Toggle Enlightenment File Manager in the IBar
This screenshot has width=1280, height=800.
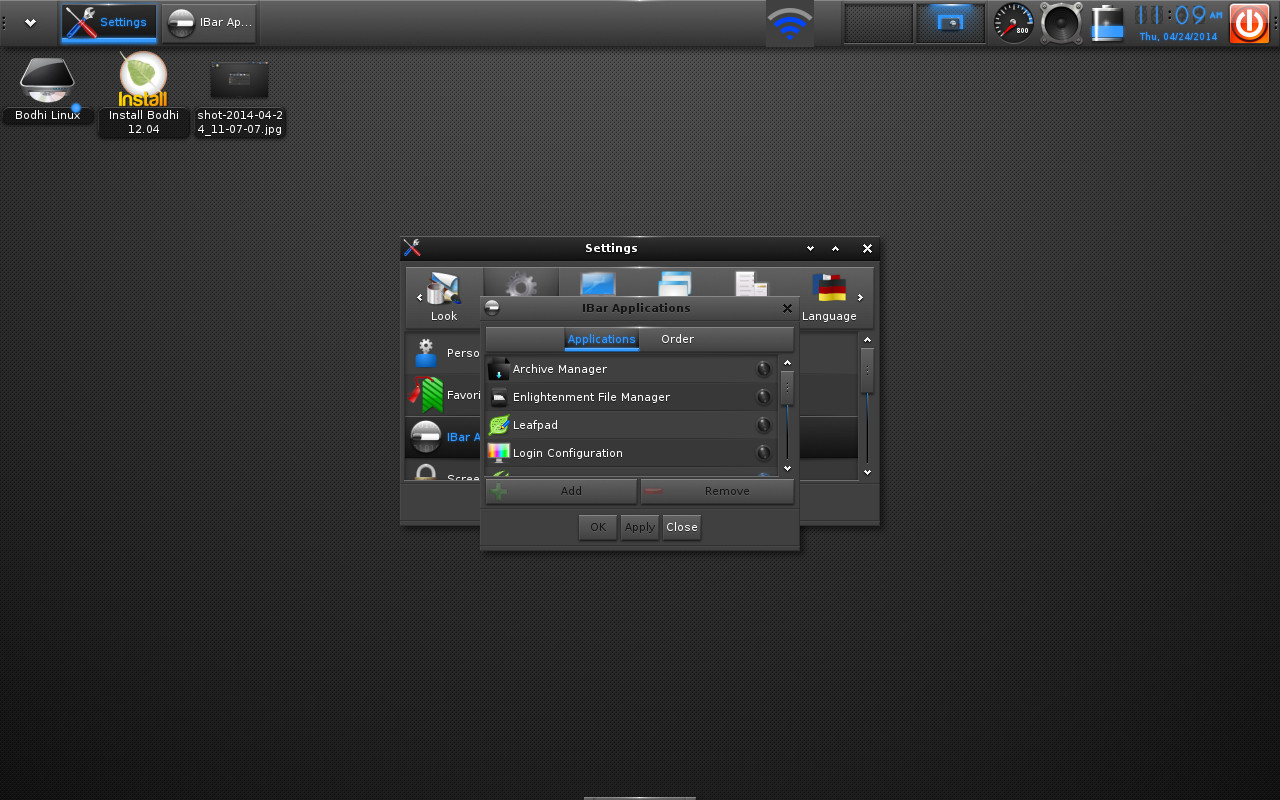click(764, 397)
